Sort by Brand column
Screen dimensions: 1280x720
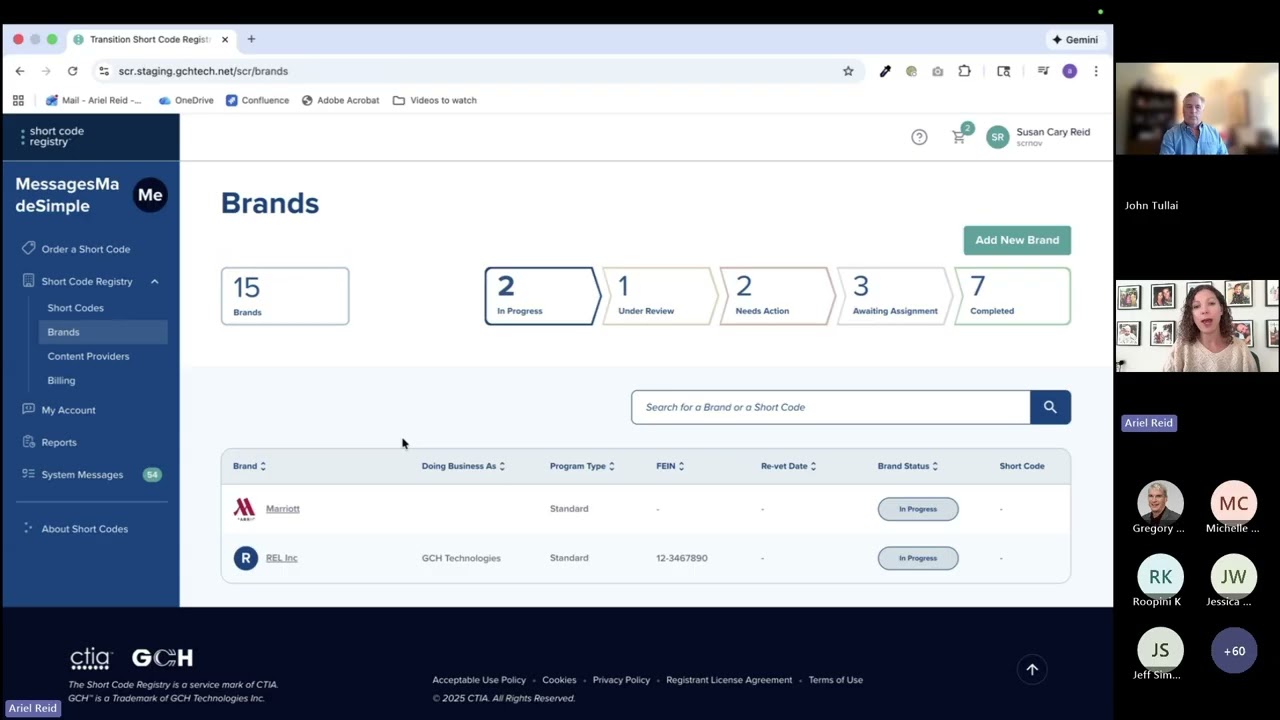[249, 466]
